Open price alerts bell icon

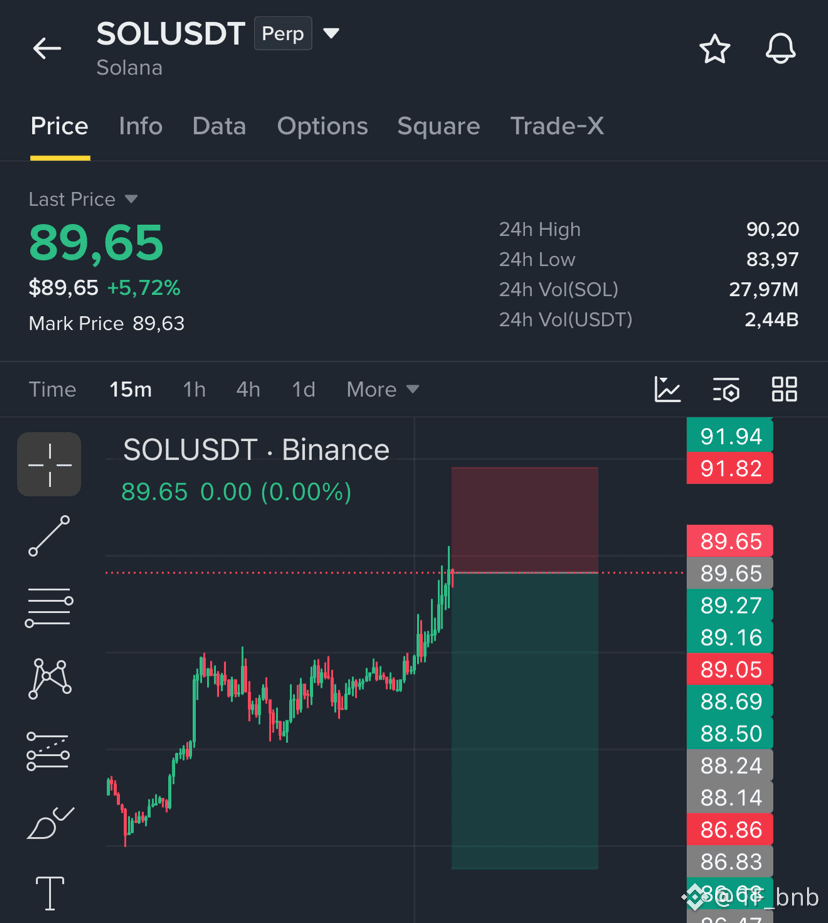780,48
